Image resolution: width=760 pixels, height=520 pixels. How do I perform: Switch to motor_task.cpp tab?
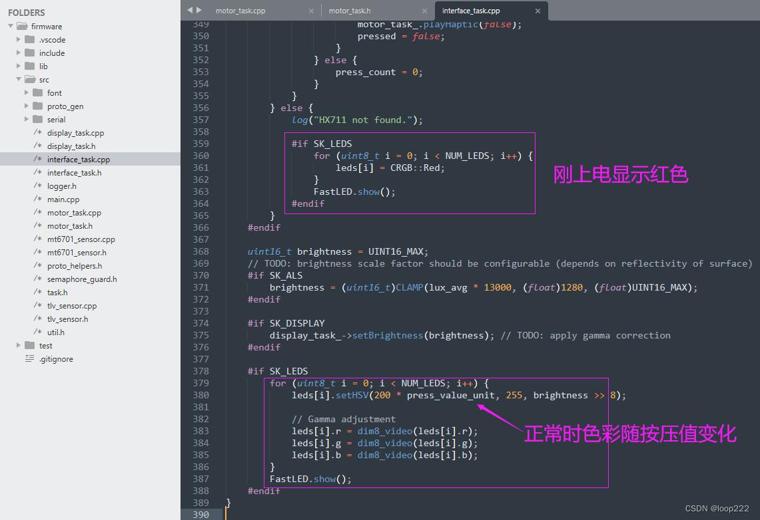[x=240, y=11]
